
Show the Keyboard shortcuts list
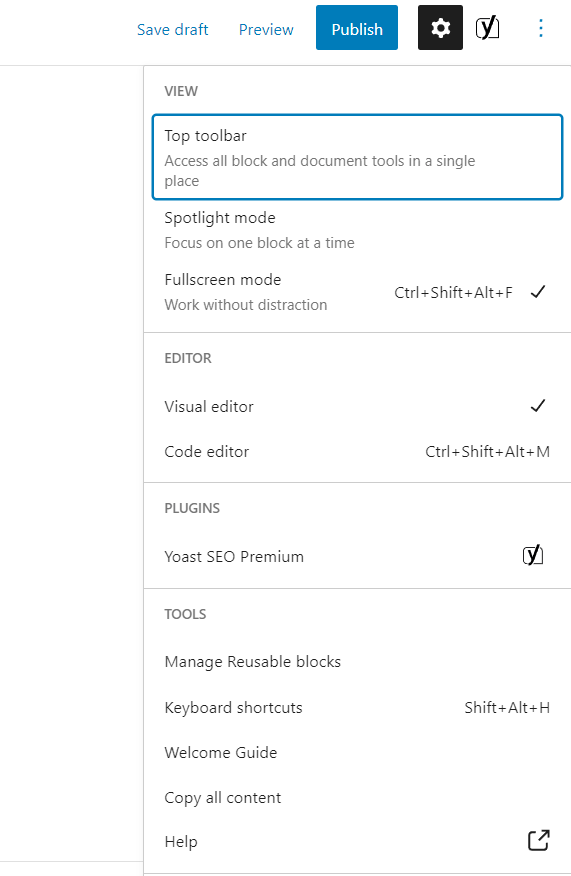(x=358, y=708)
